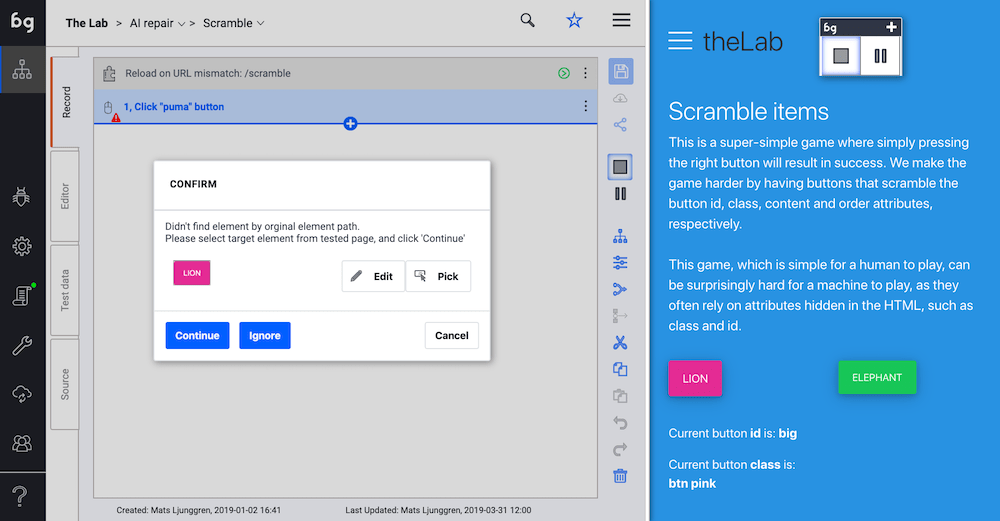Click stop in floating bg widget

tap(841, 56)
